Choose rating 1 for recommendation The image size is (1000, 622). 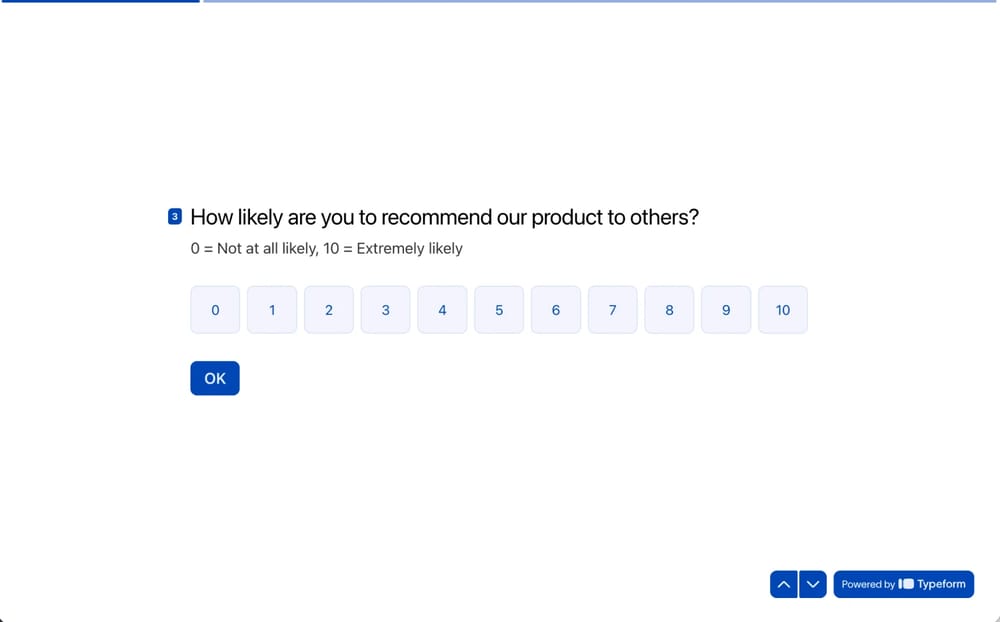pos(272,310)
